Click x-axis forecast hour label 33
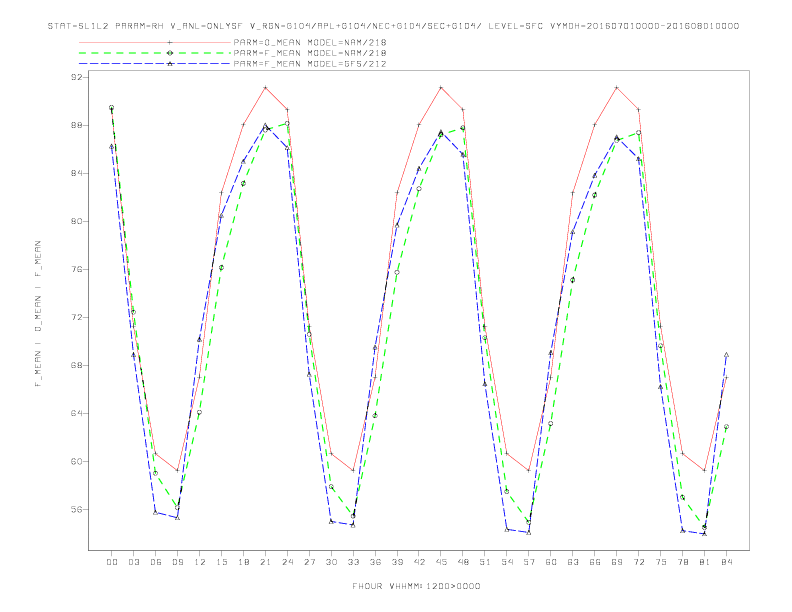The image size is (792, 612). 353,562
